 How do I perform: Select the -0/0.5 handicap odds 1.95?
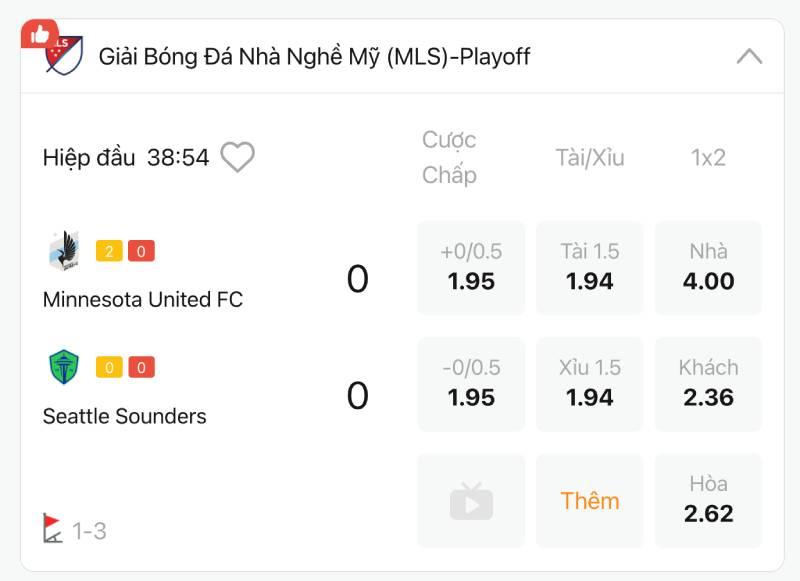[x=471, y=384]
